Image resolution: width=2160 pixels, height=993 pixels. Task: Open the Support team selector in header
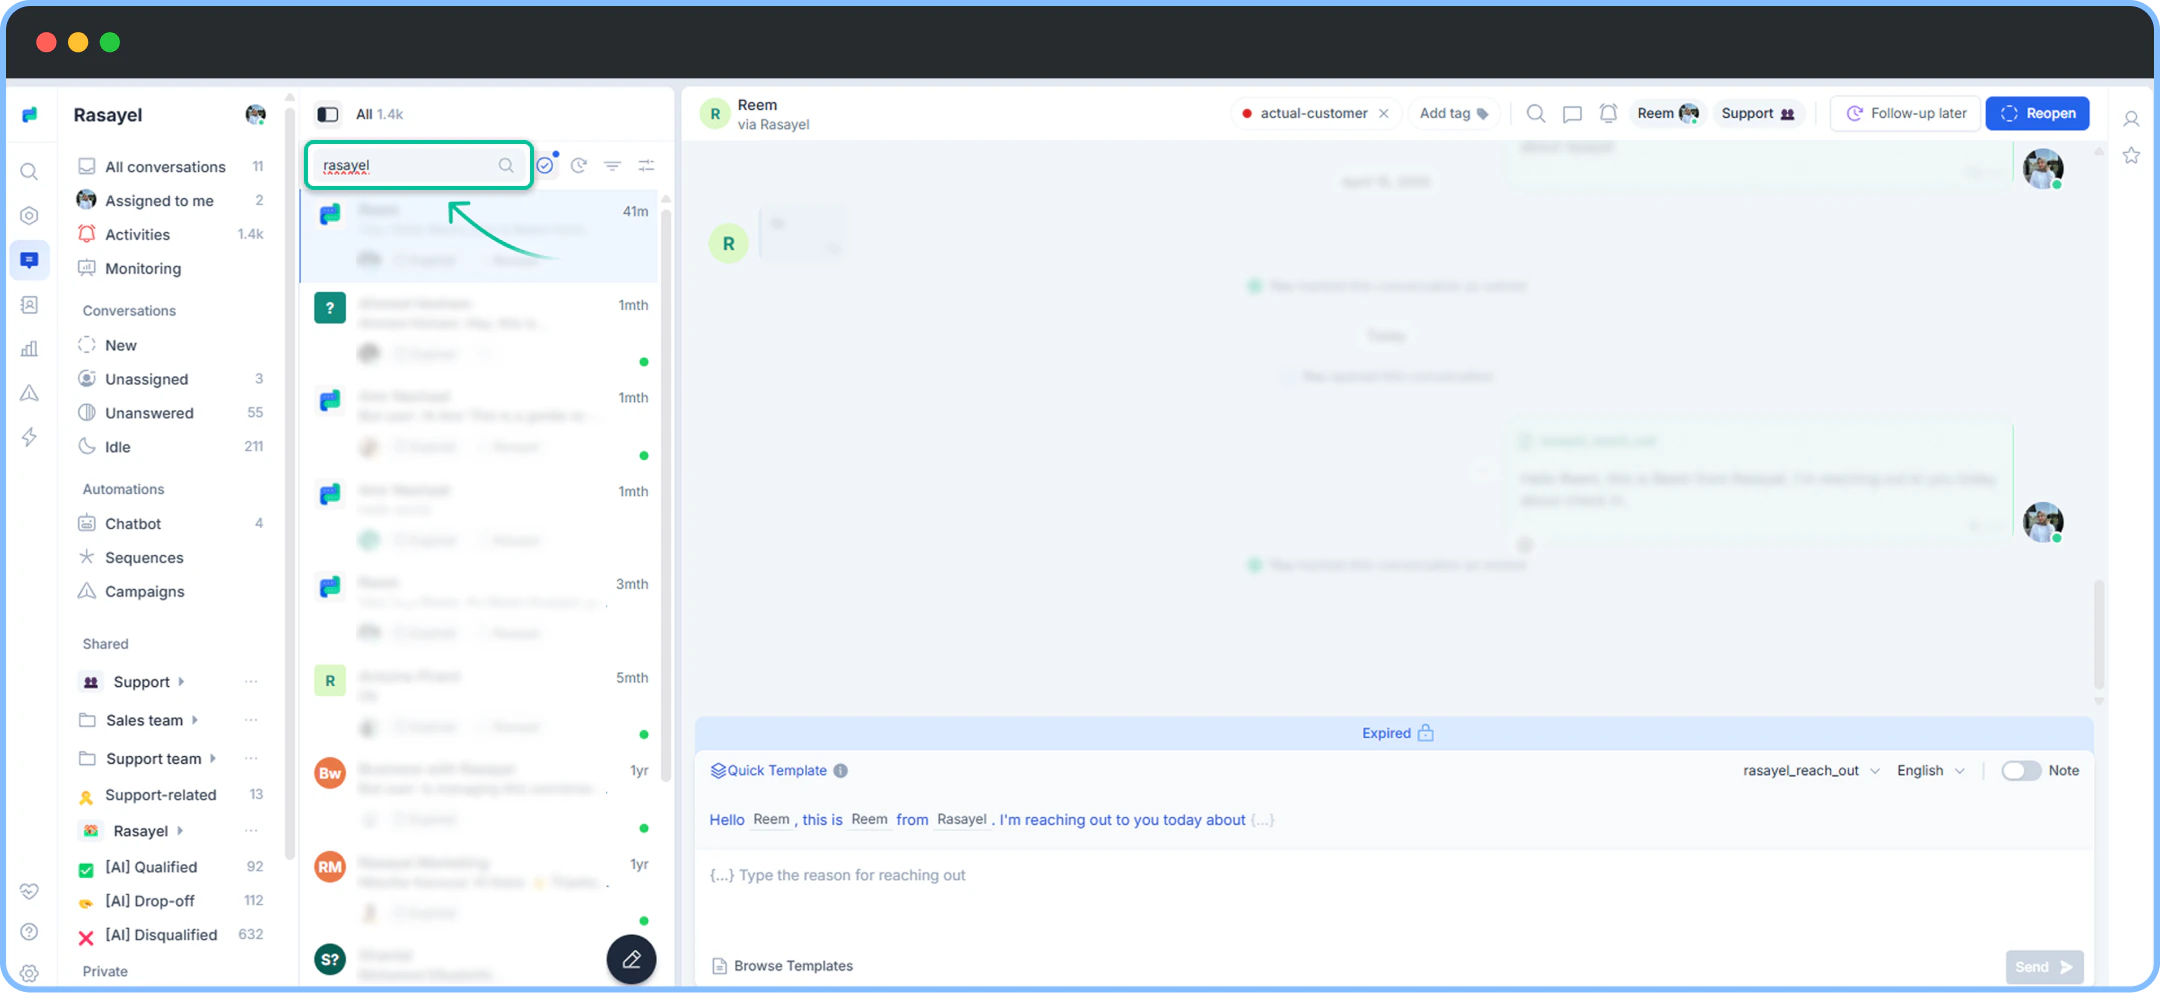1758,113
